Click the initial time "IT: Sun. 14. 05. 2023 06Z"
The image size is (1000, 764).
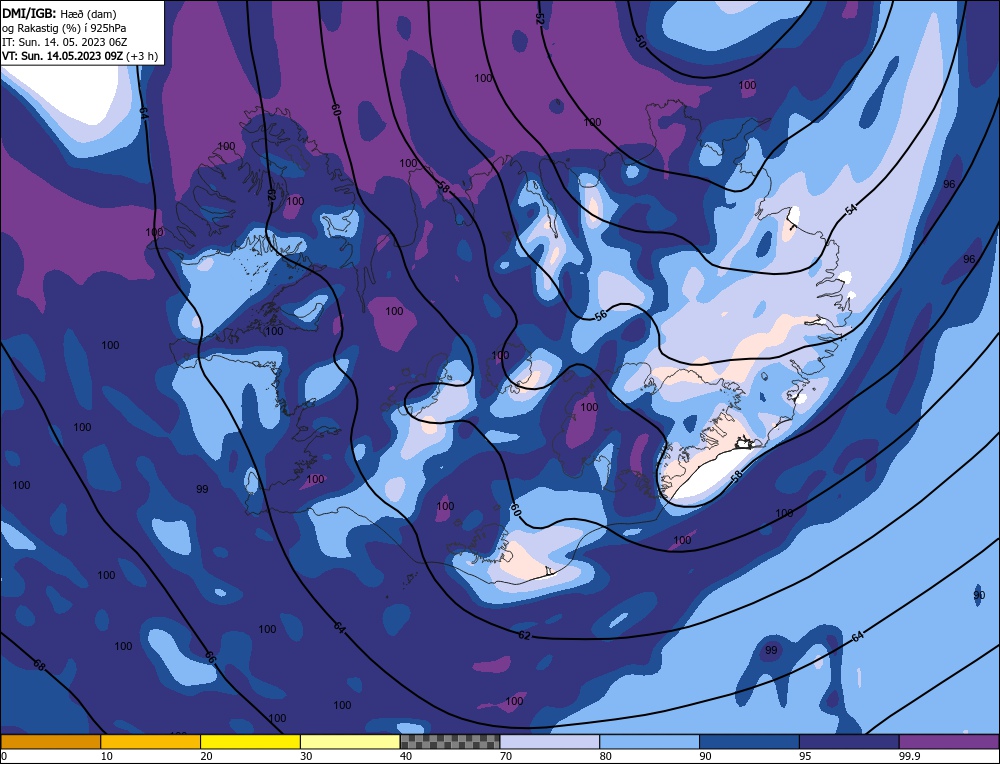(64, 42)
